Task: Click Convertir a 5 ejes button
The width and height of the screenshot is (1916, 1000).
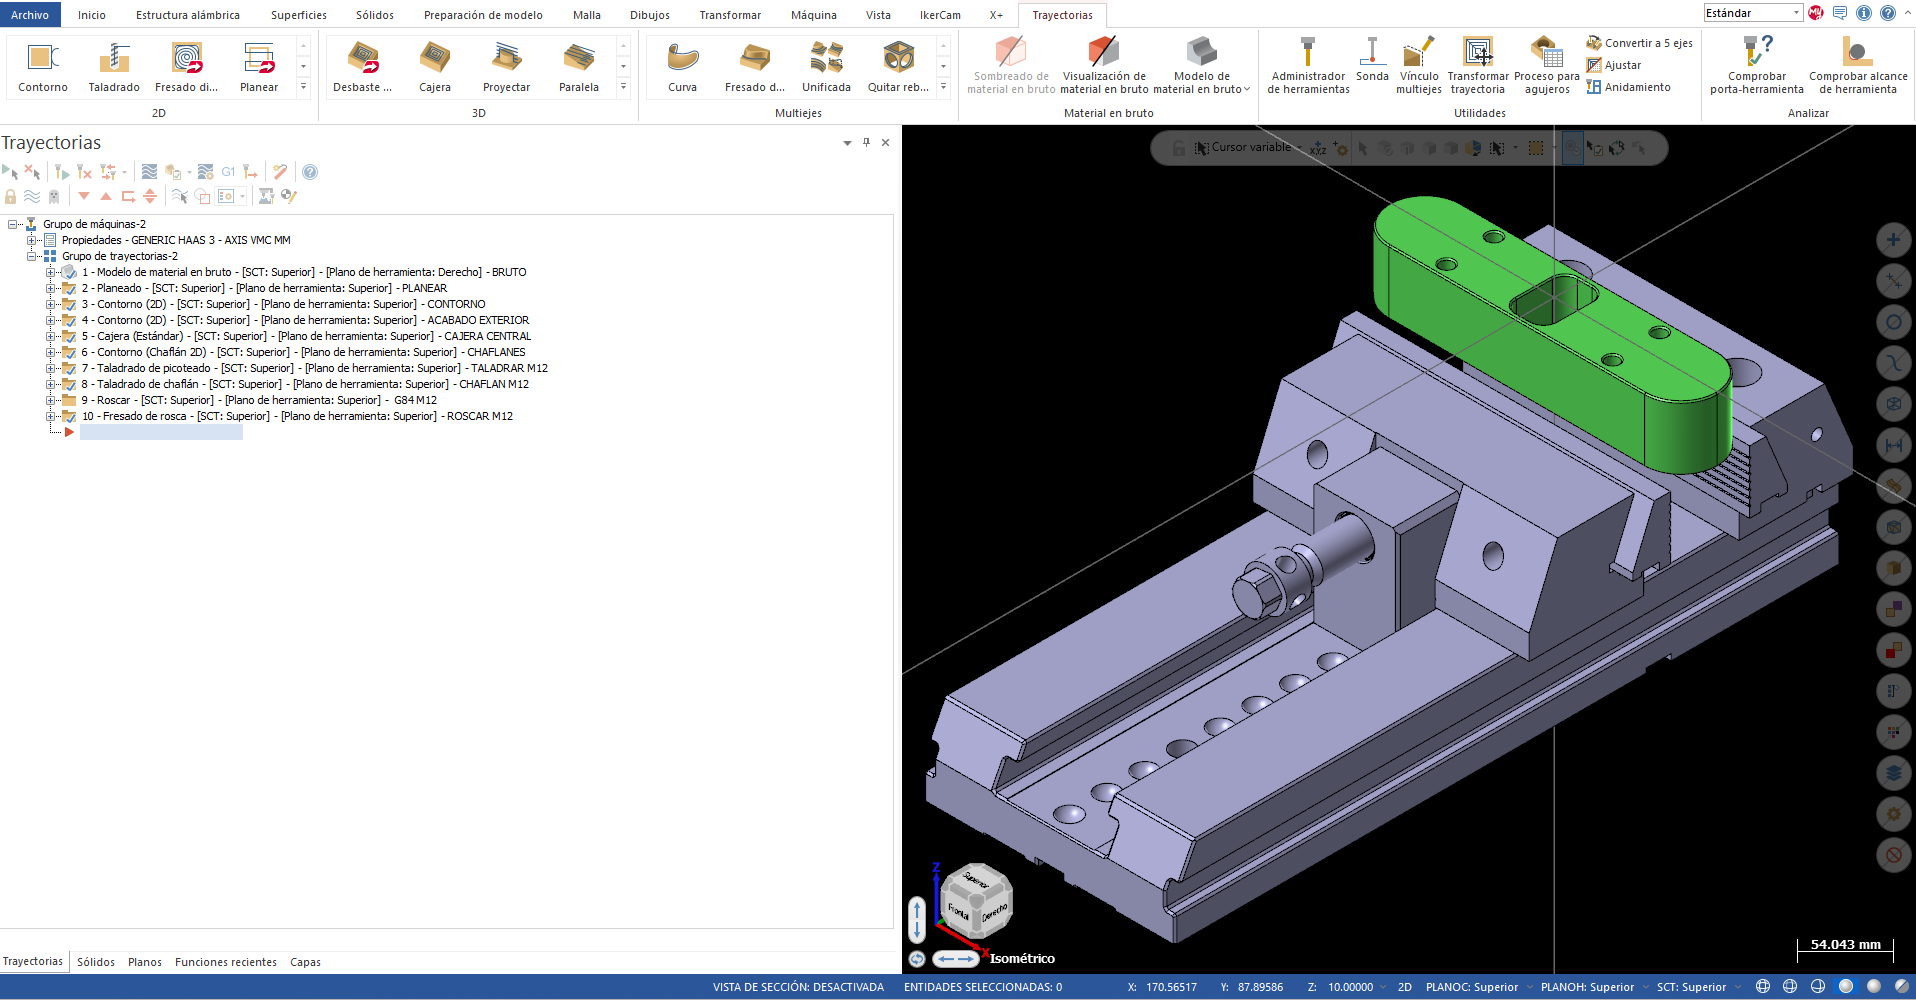Action: [1639, 43]
